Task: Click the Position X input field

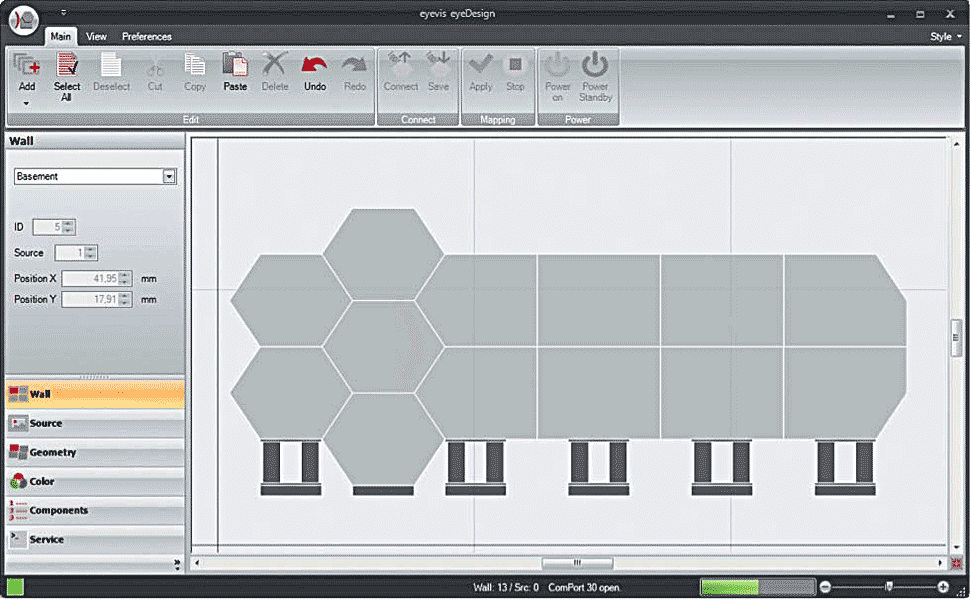Action: [90, 278]
